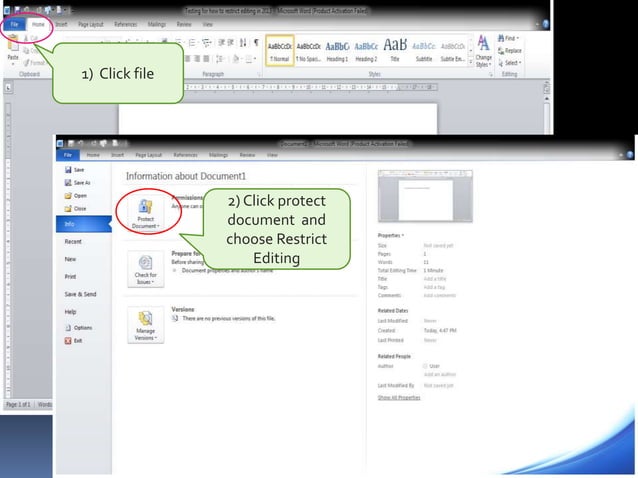
Task: Click the vertical scrollbar up arrow
Action: tap(546, 99)
